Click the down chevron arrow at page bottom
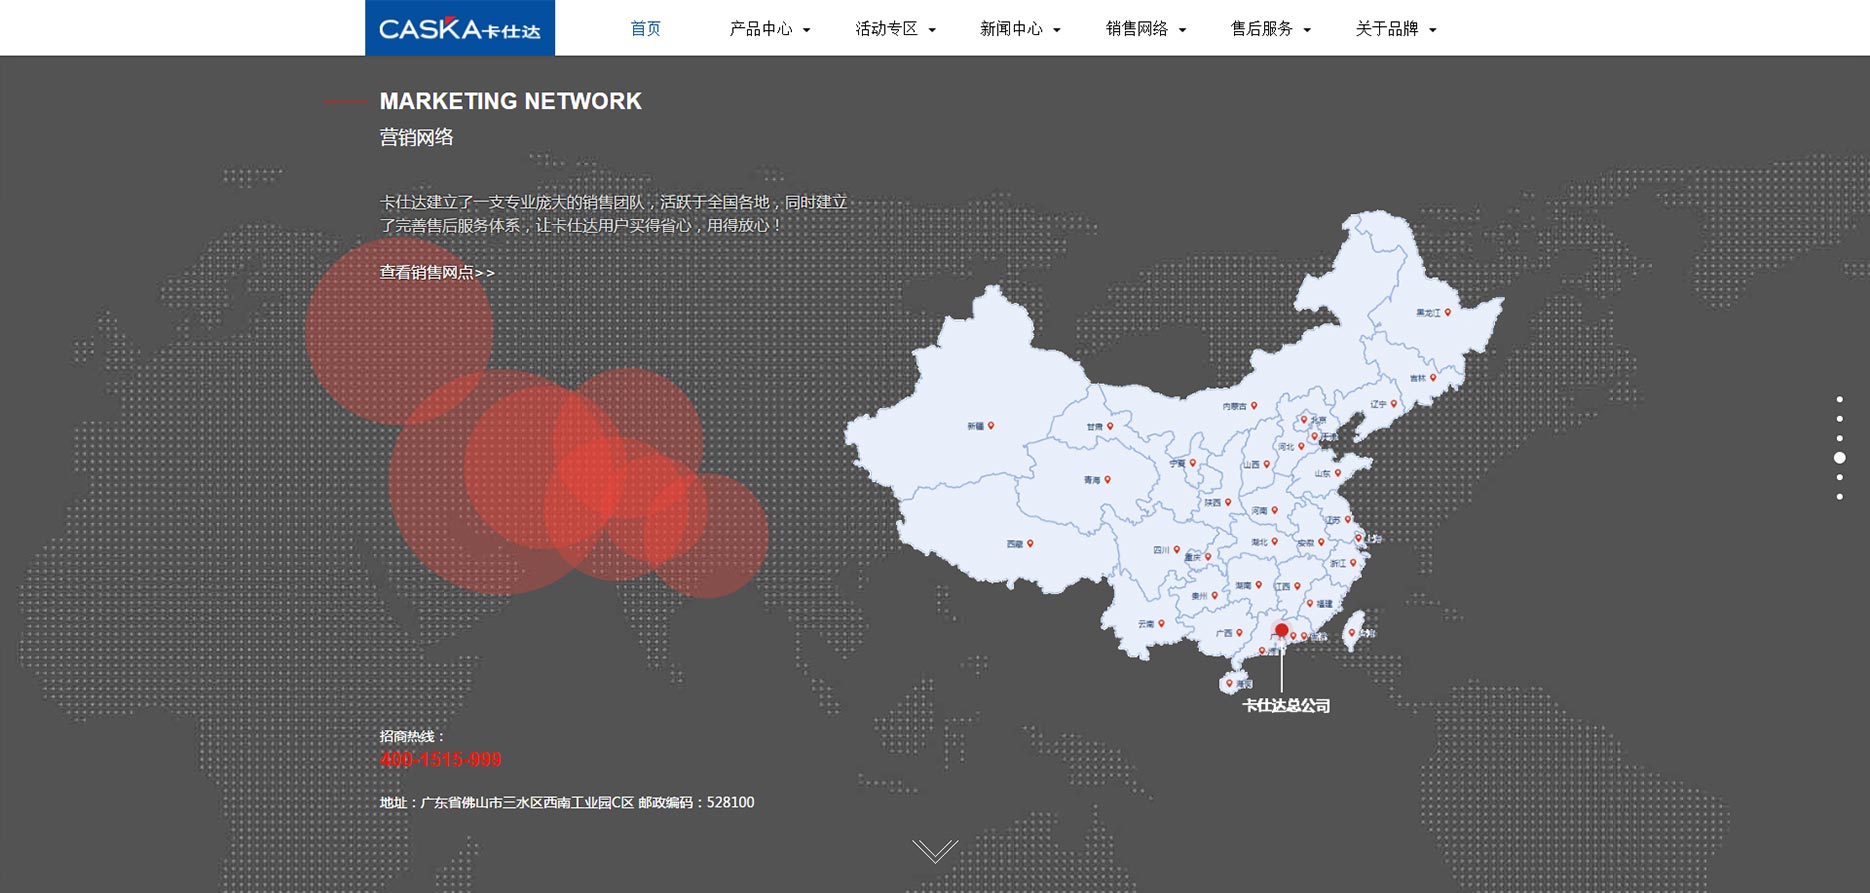1870x893 pixels. [x=935, y=851]
